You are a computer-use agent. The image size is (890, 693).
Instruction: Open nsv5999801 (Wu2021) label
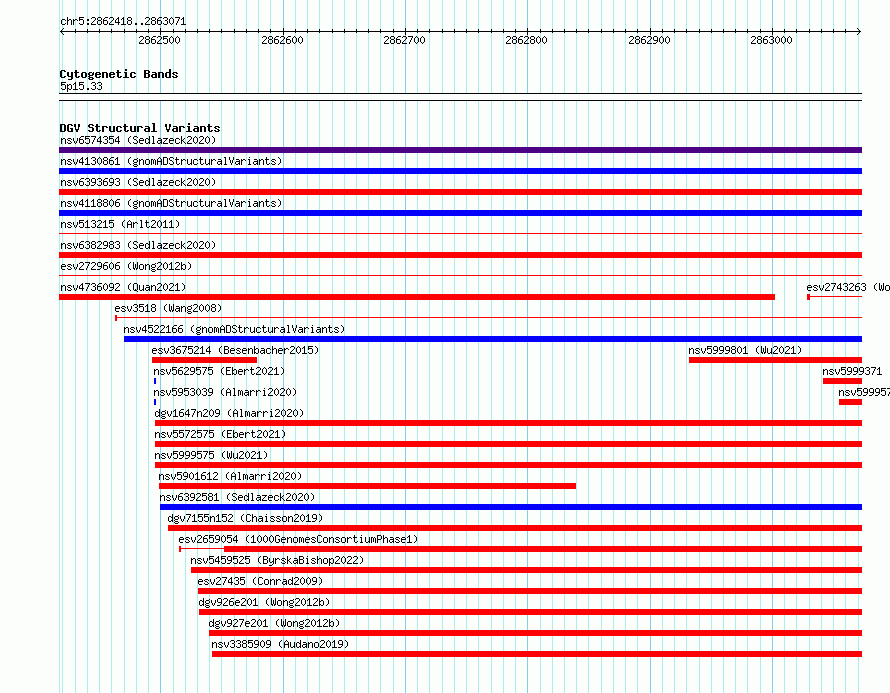pos(745,350)
